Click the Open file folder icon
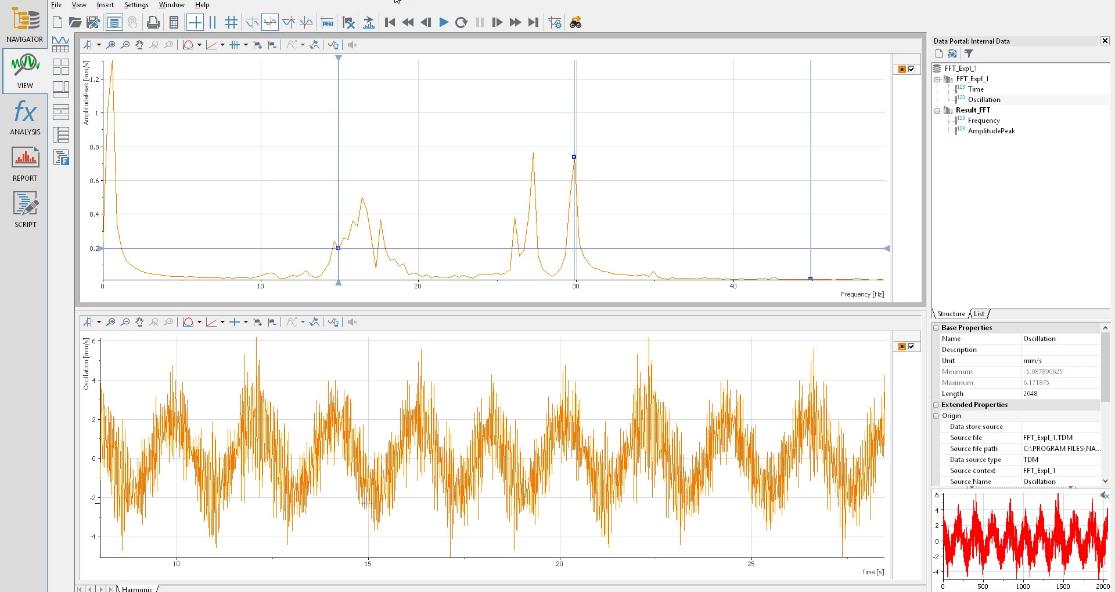The width and height of the screenshot is (1115, 592). (x=75, y=23)
